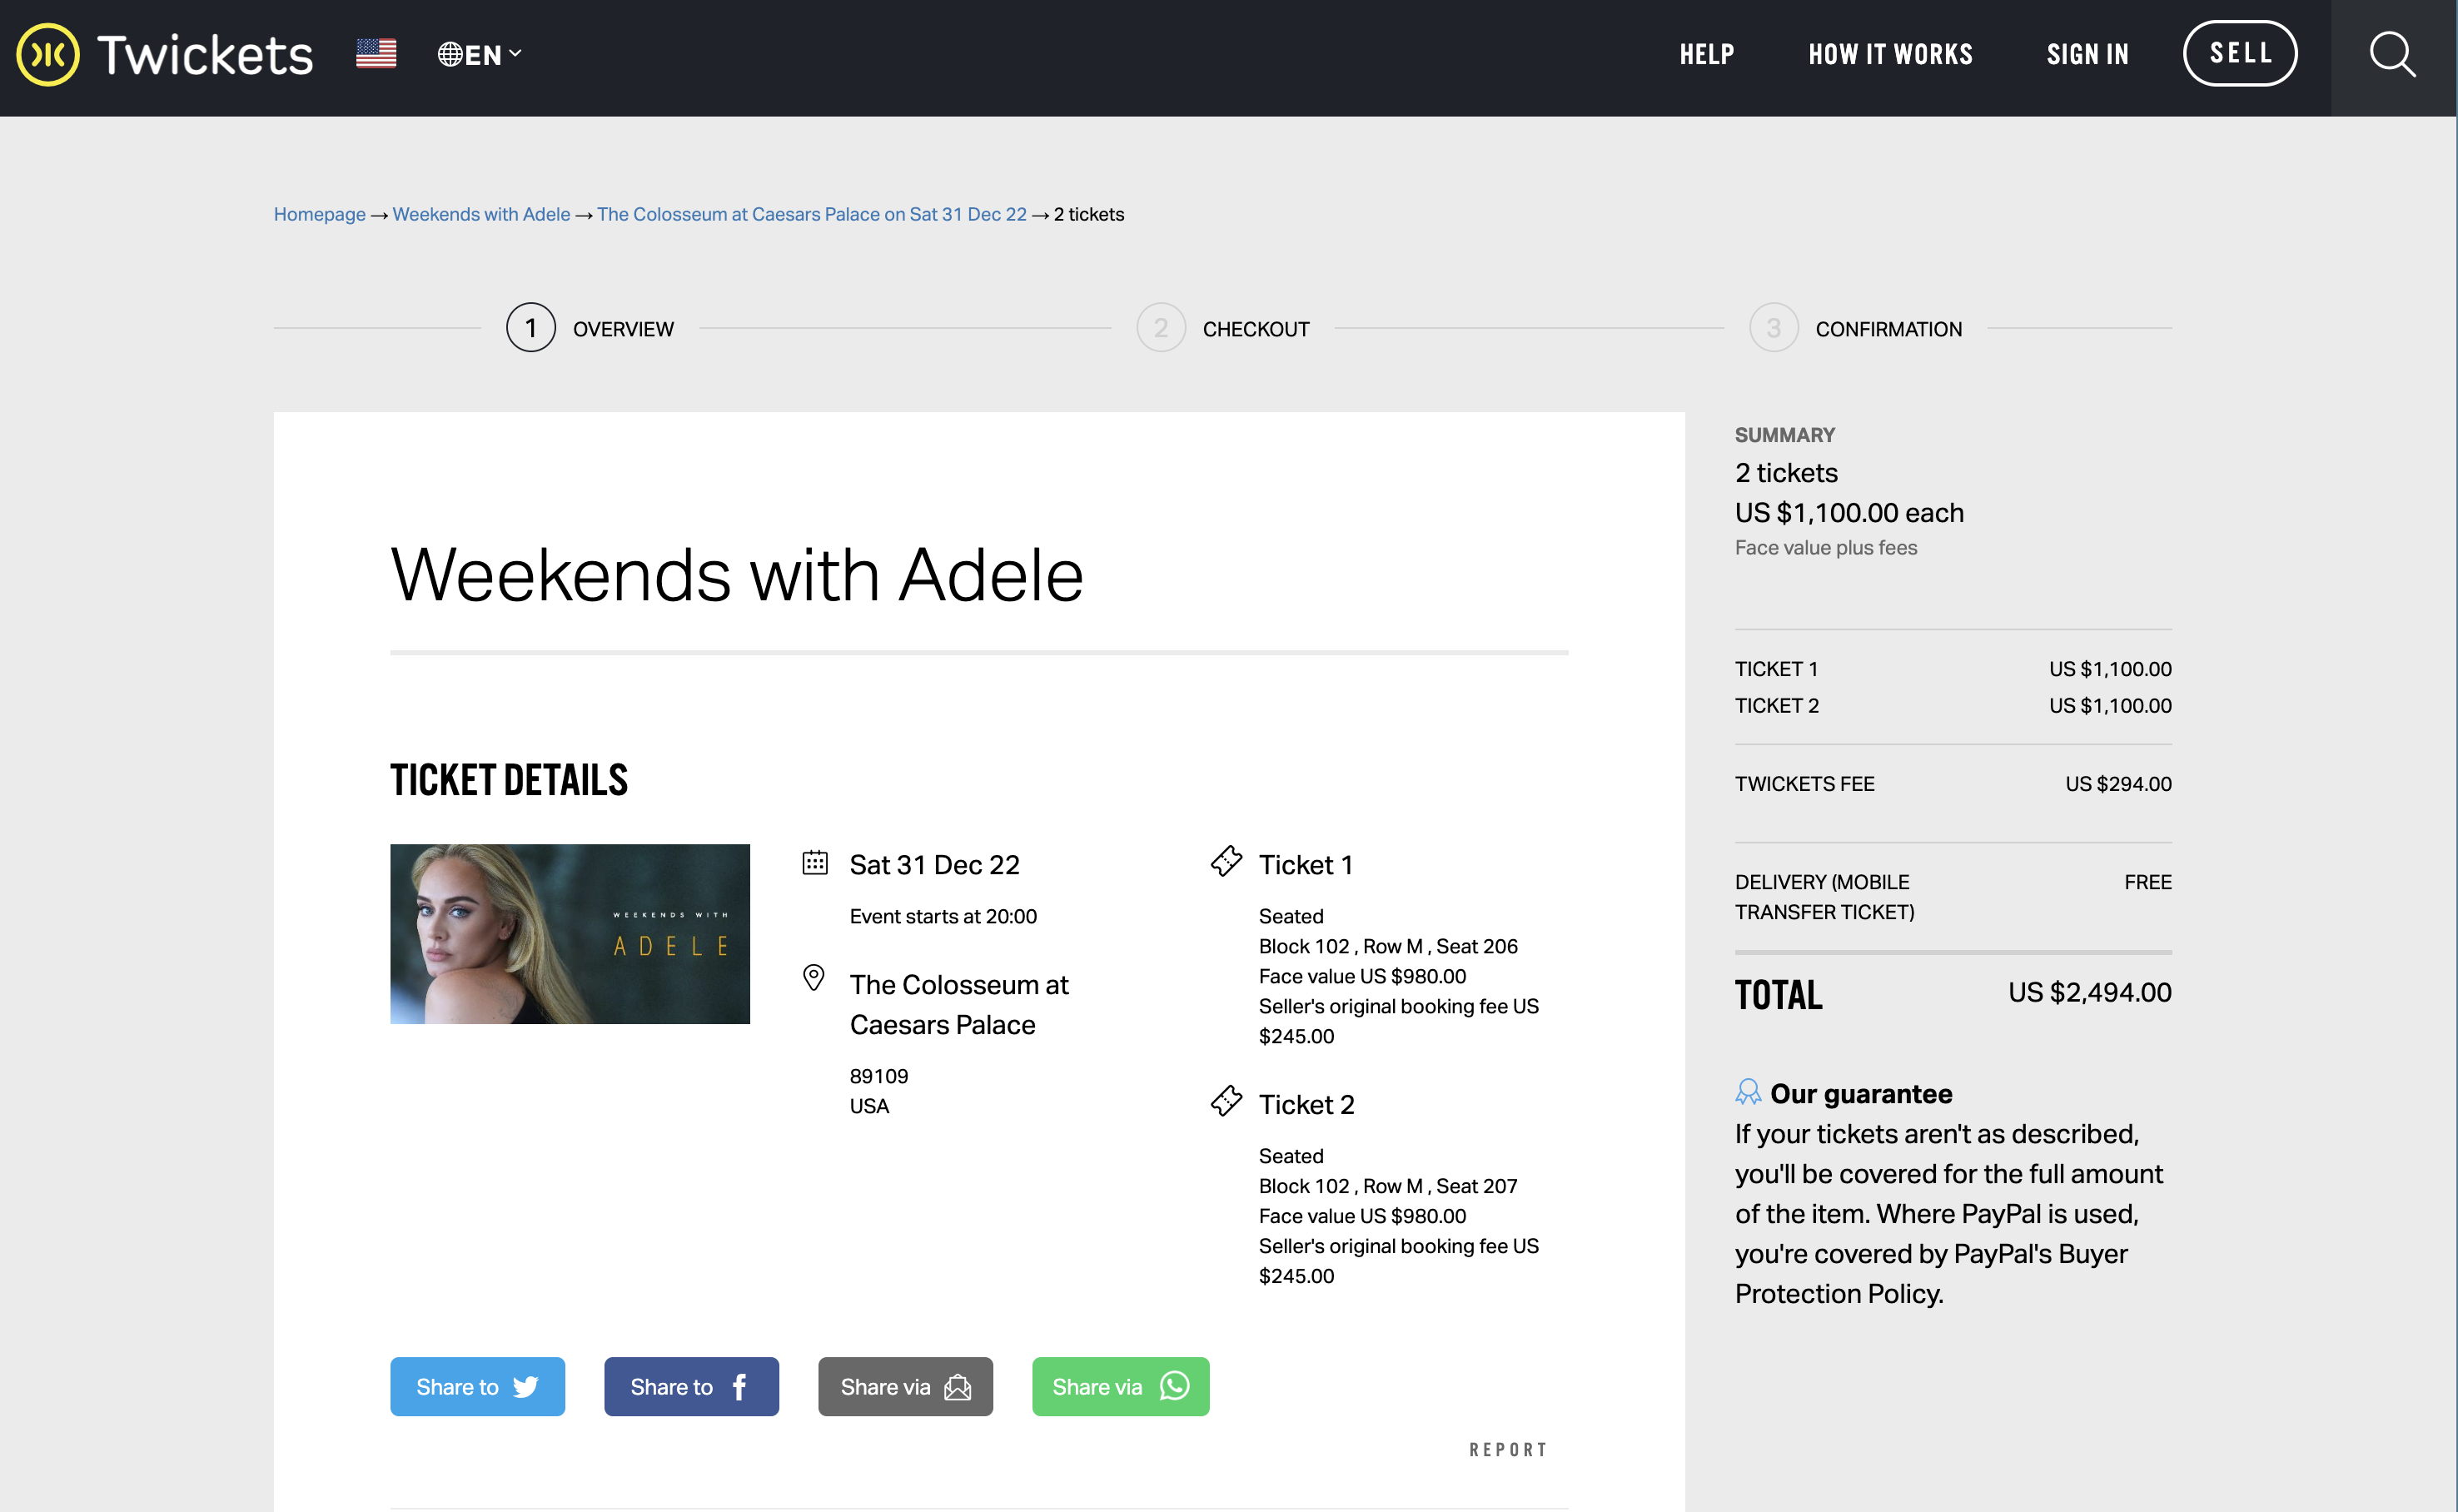Expand the EN language dropdown
Image resolution: width=2458 pixels, height=1512 pixels.
click(x=481, y=53)
